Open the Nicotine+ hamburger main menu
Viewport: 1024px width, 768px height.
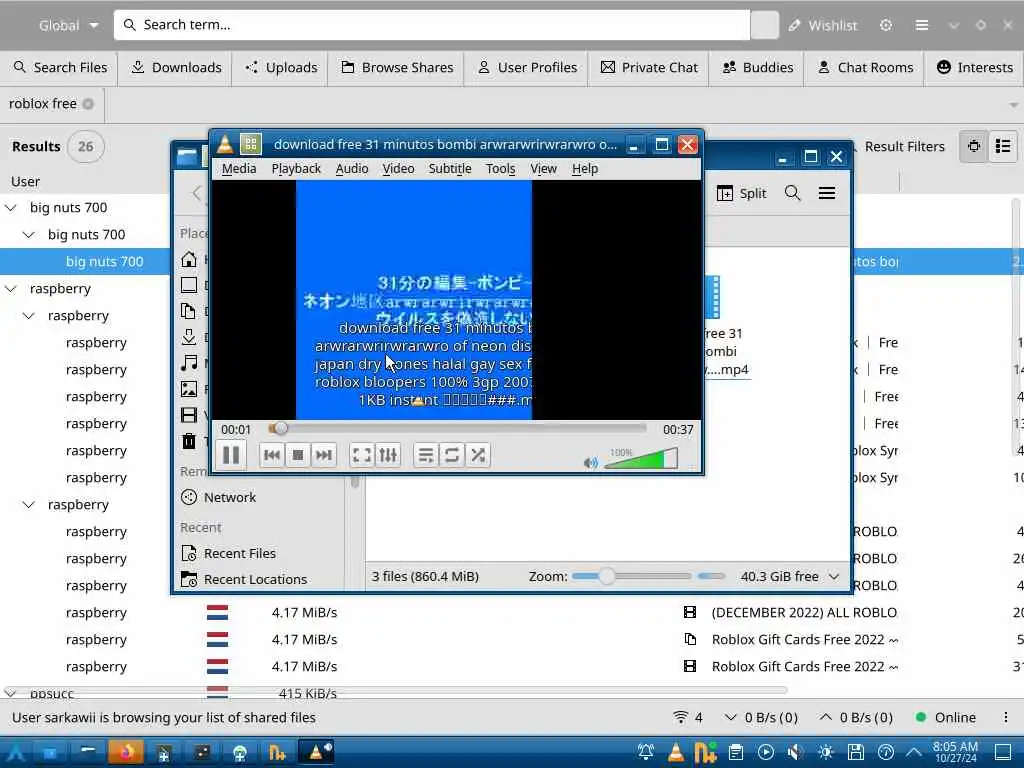coord(921,25)
